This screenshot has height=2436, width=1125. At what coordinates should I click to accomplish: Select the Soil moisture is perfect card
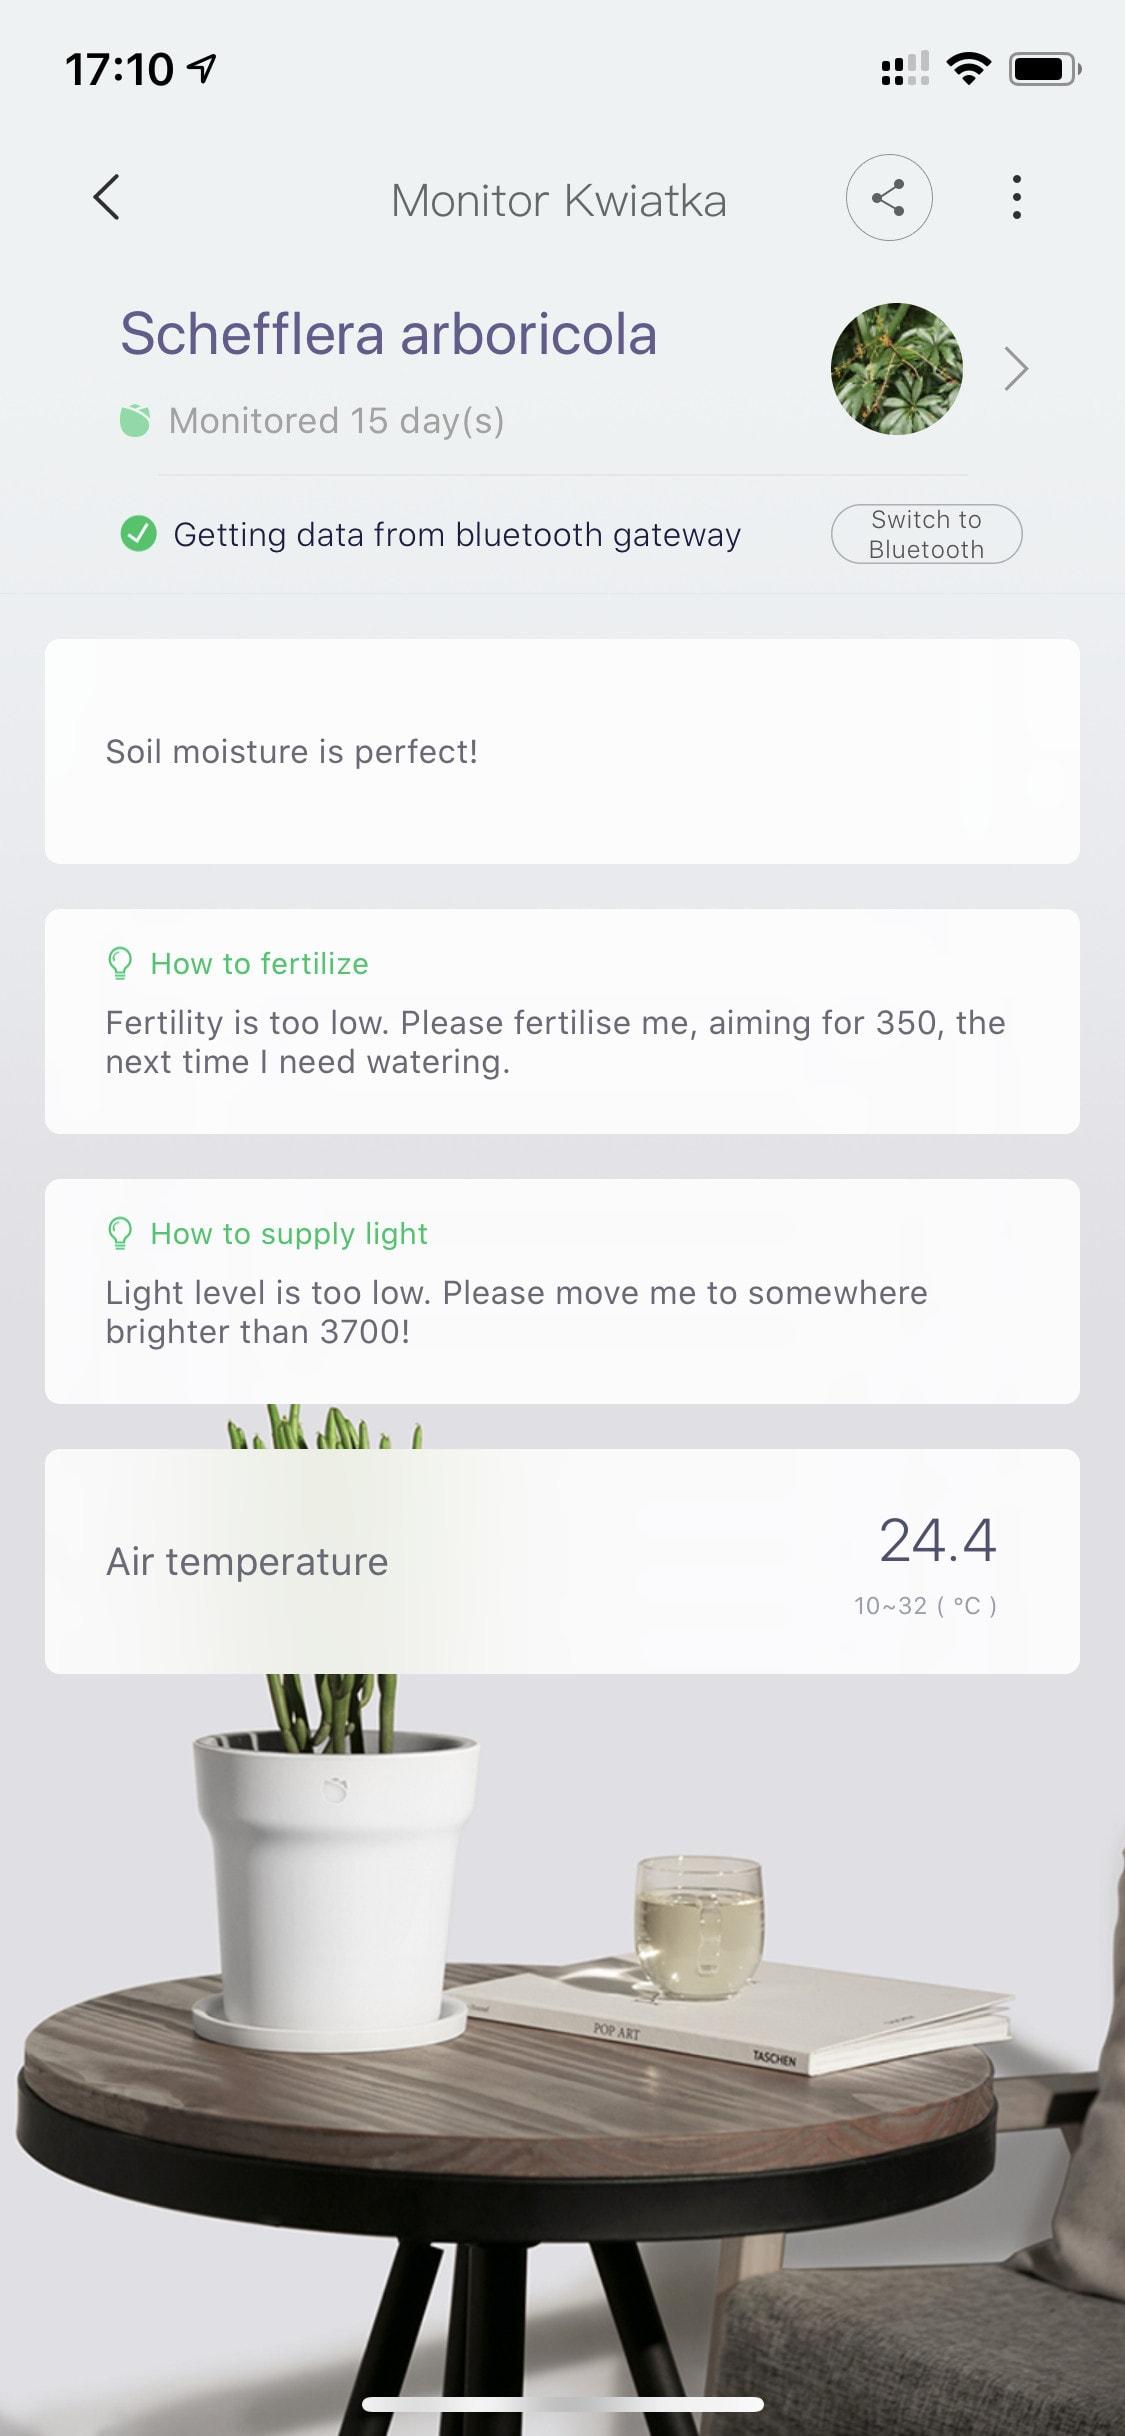pyautogui.click(x=562, y=752)
